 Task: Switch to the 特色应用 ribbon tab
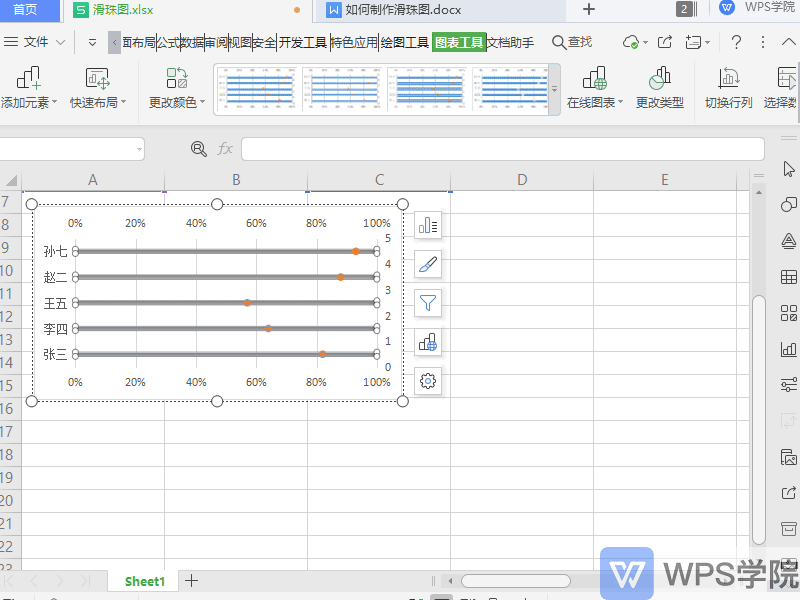[354, 42]
